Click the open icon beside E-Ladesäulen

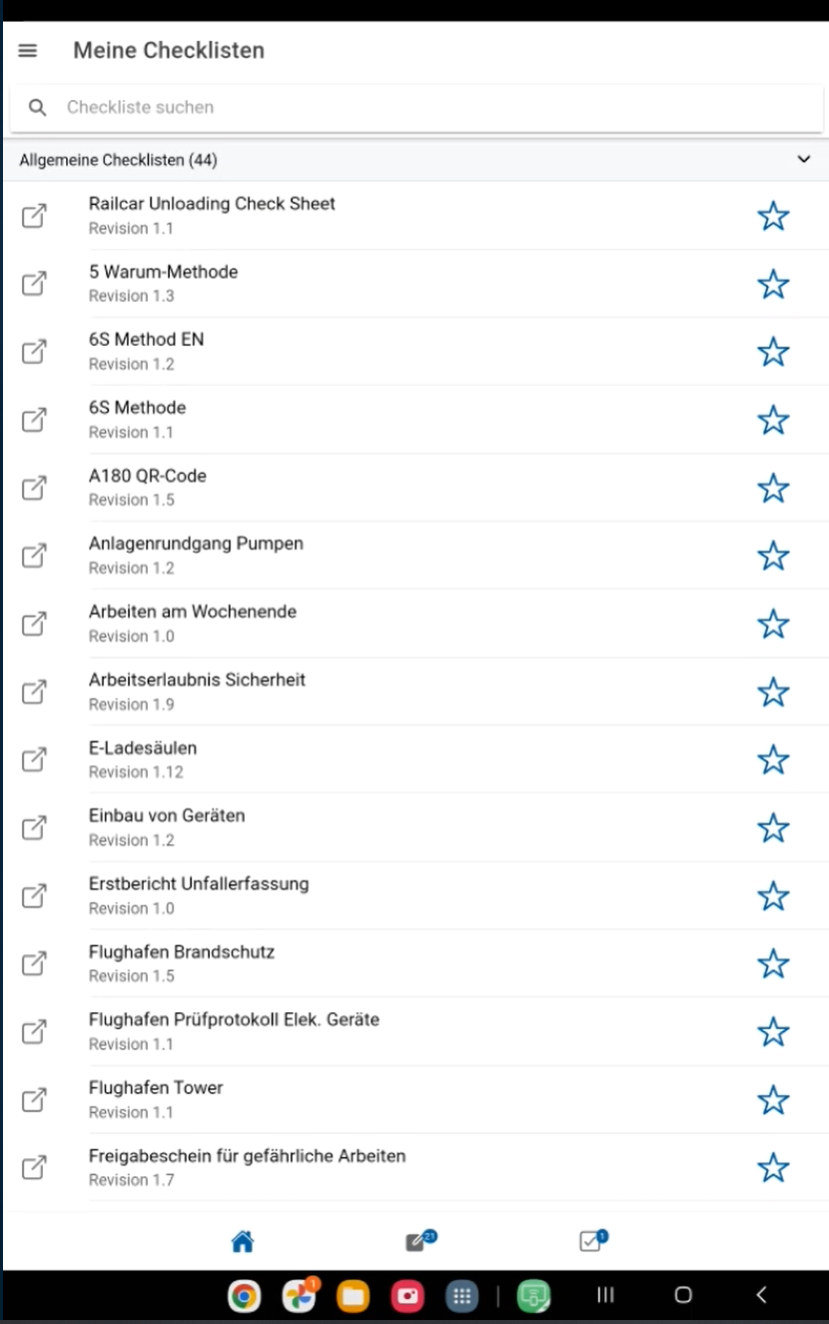tap(34, 760)
